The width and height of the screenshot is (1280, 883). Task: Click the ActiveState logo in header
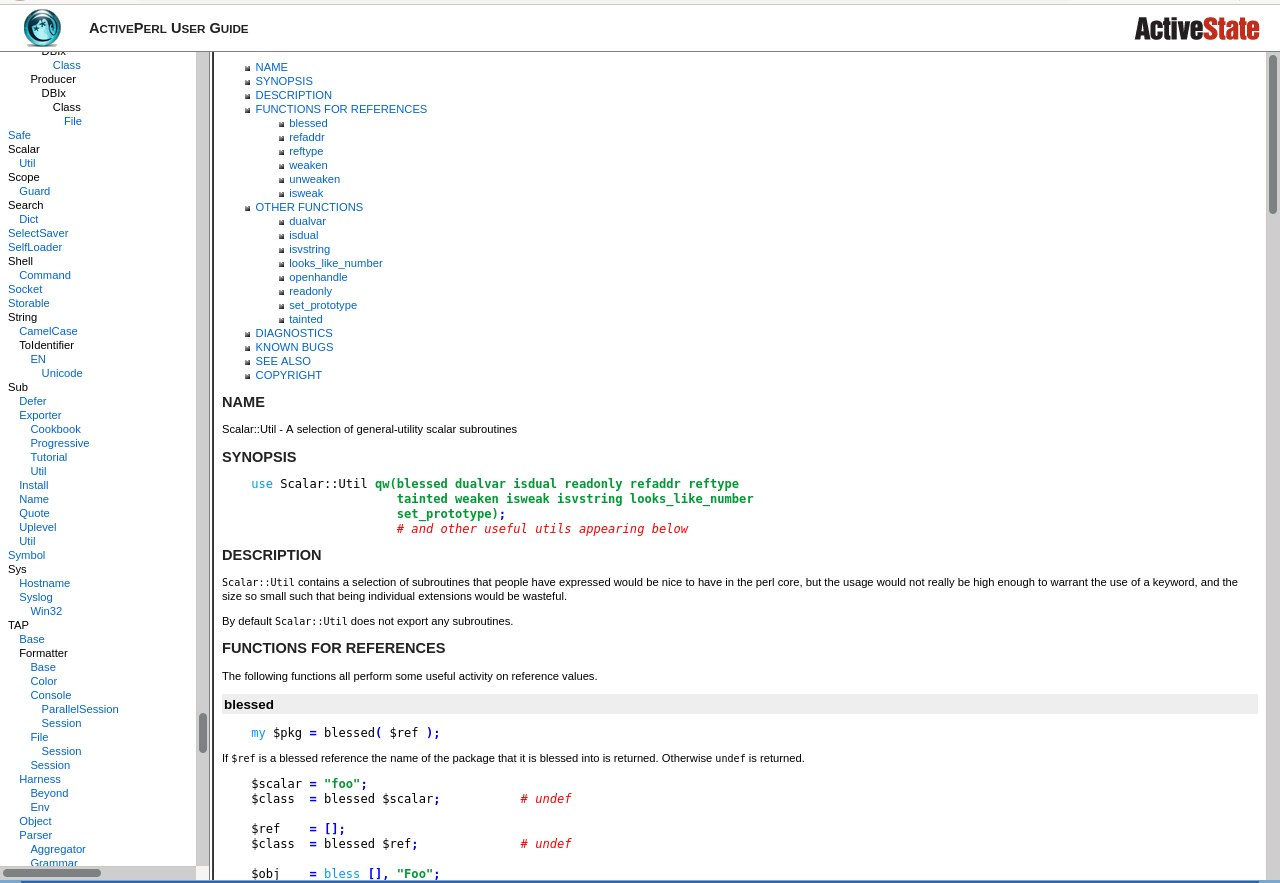click(x=1196, y=28)
